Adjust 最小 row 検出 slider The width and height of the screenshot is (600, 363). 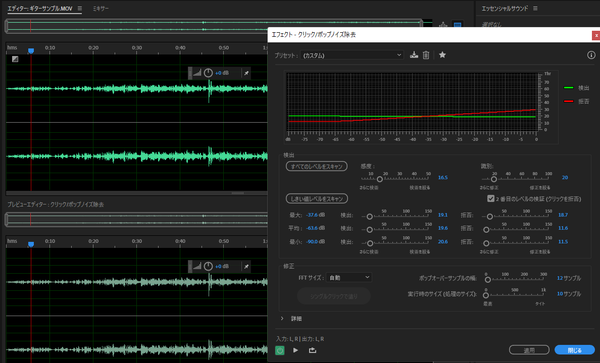(370, 243)
